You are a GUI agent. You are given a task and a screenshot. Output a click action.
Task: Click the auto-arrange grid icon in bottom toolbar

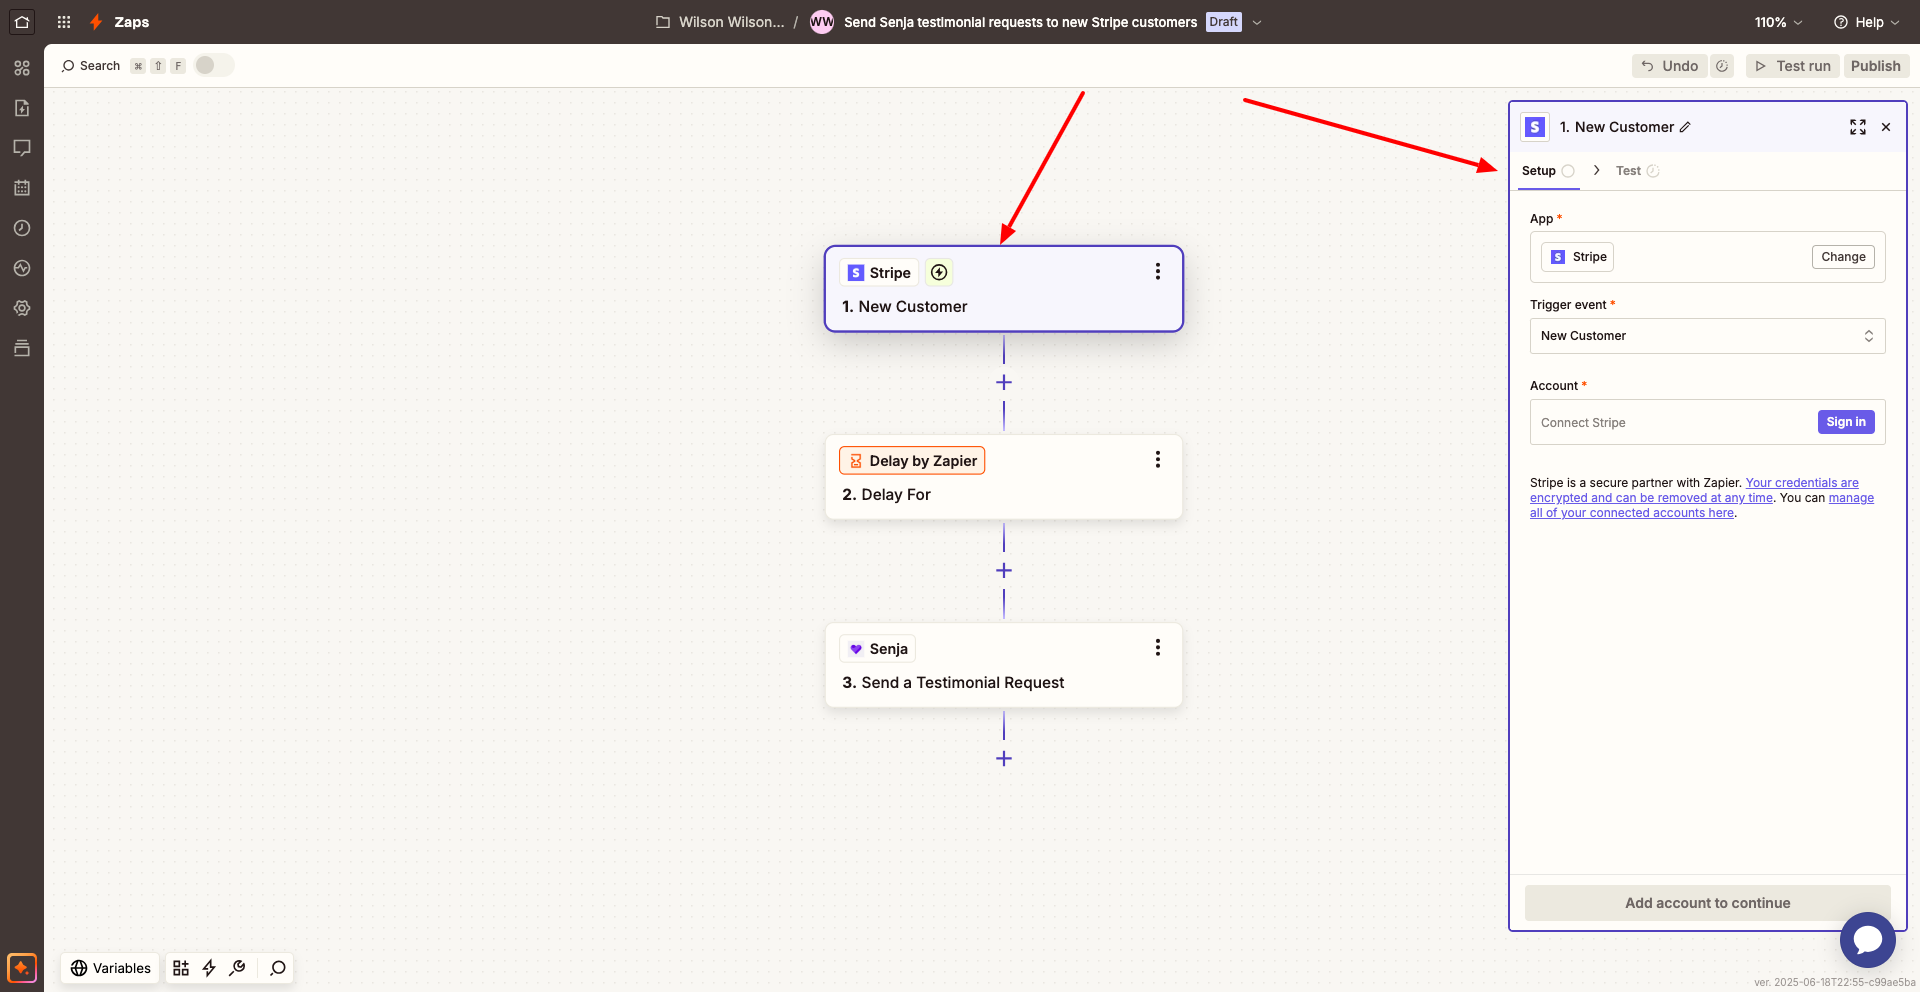[181, 968]
